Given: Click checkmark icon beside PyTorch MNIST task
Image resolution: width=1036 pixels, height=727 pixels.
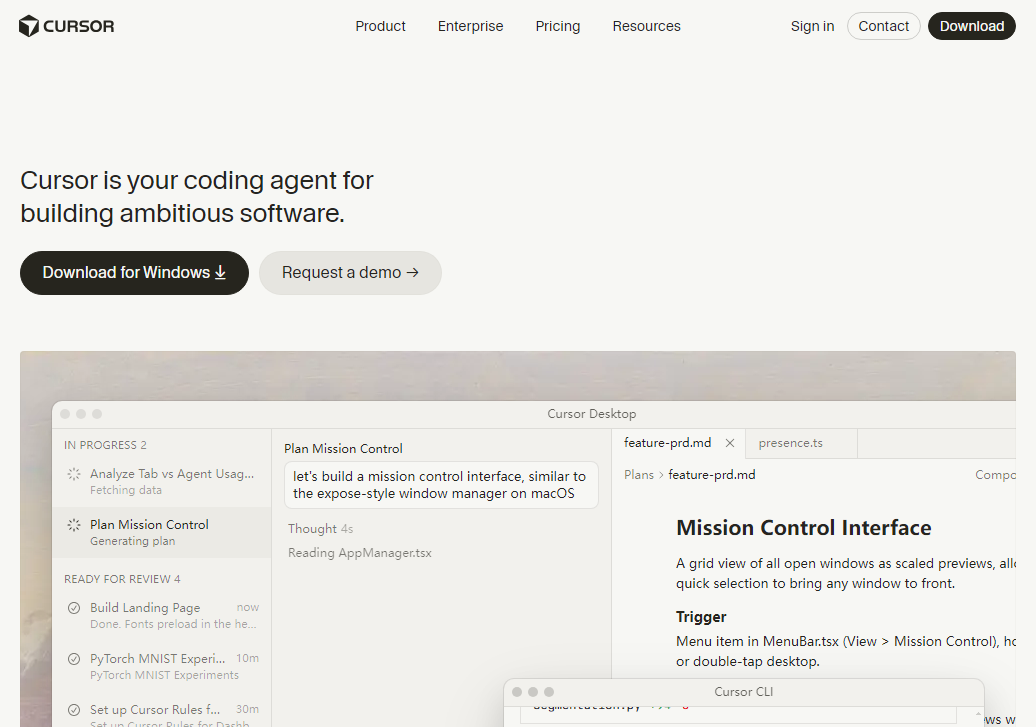Looking at the screenshot, I should [74, 659].
